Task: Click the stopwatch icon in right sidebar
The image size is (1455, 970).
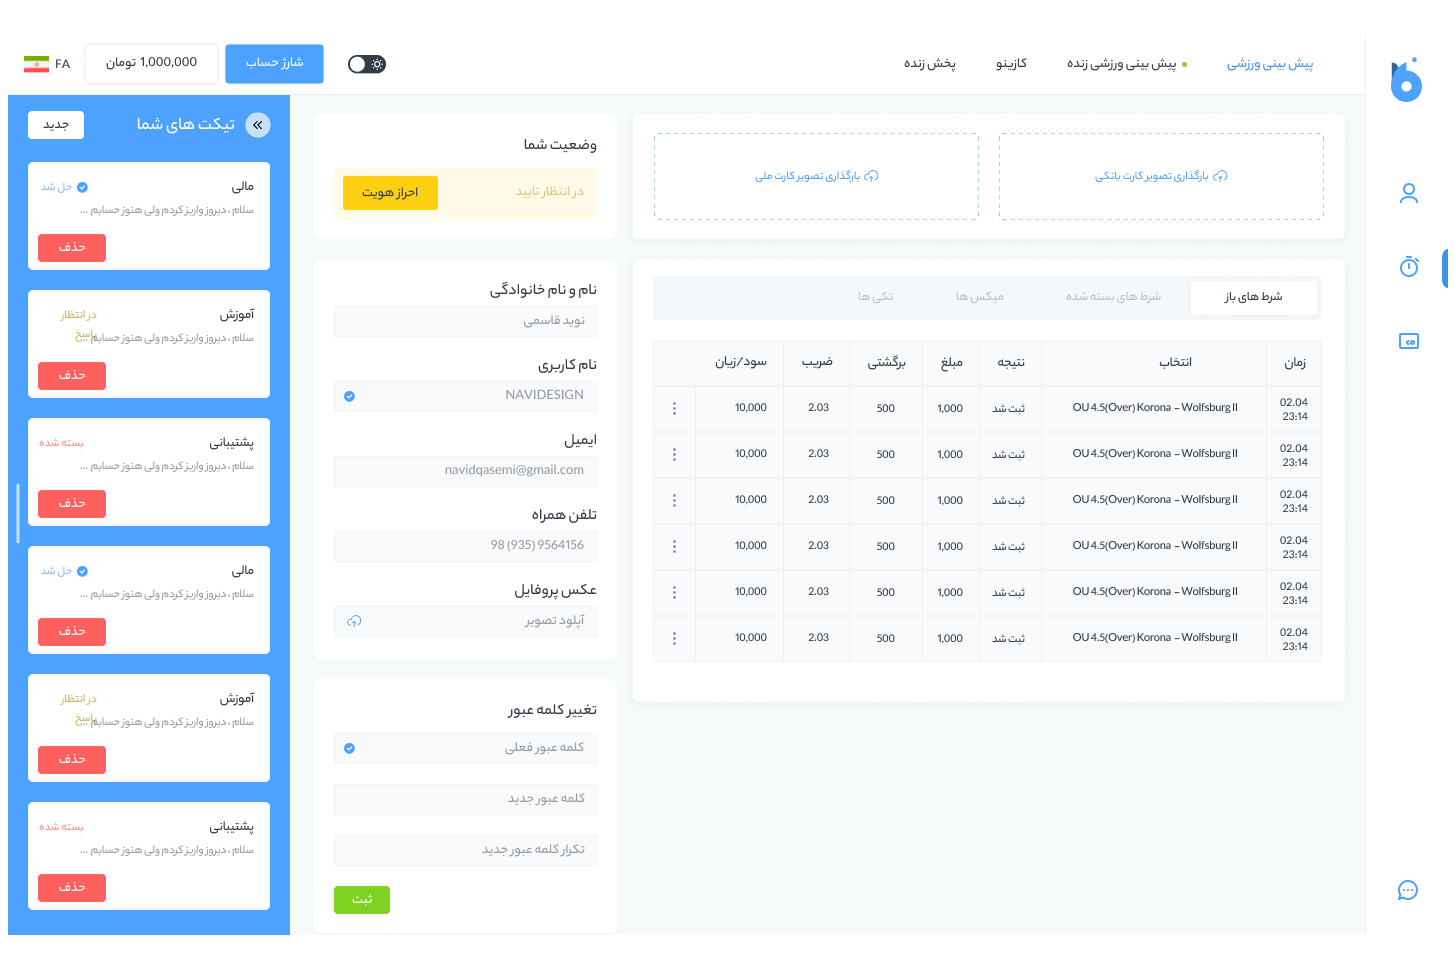Action: [1408, 267]
